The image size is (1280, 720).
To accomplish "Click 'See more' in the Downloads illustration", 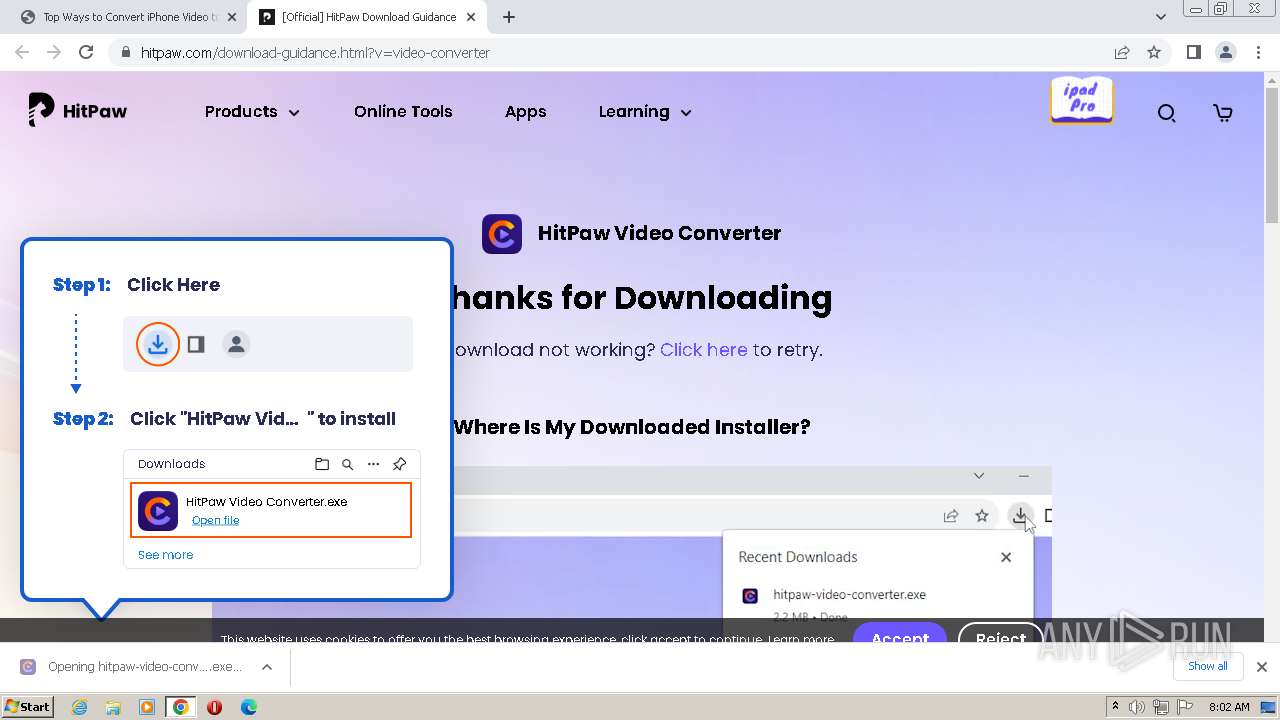I will pos(165,555).
